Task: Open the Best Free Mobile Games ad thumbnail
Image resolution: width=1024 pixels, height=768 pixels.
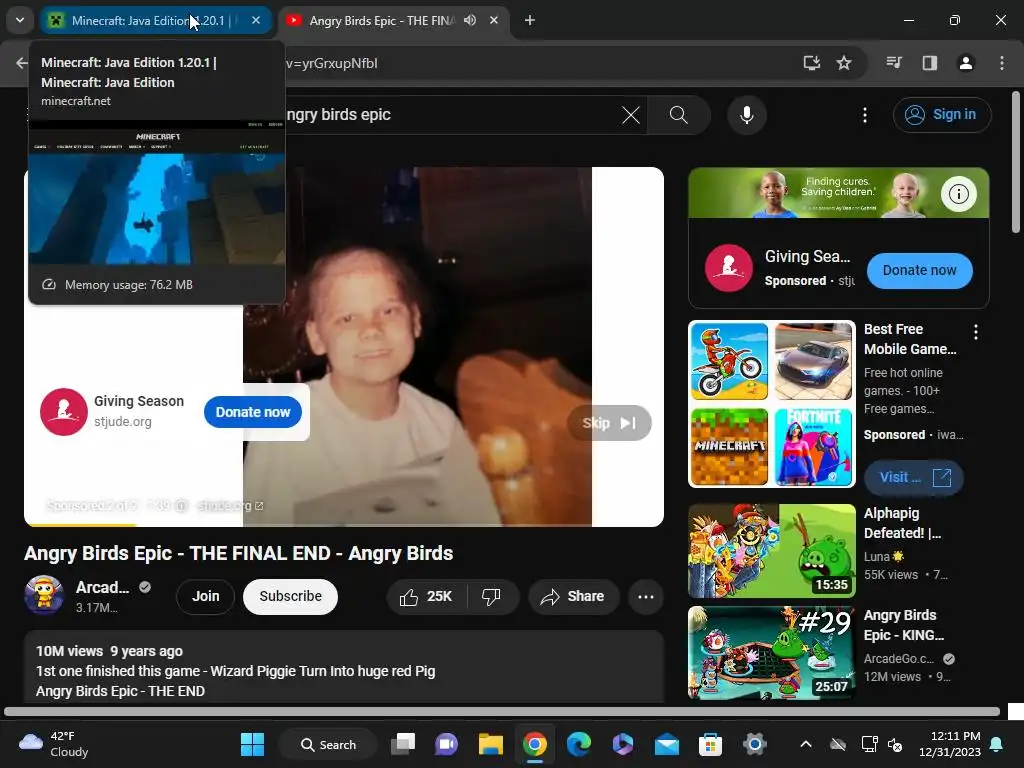Action: click(772, 404)
